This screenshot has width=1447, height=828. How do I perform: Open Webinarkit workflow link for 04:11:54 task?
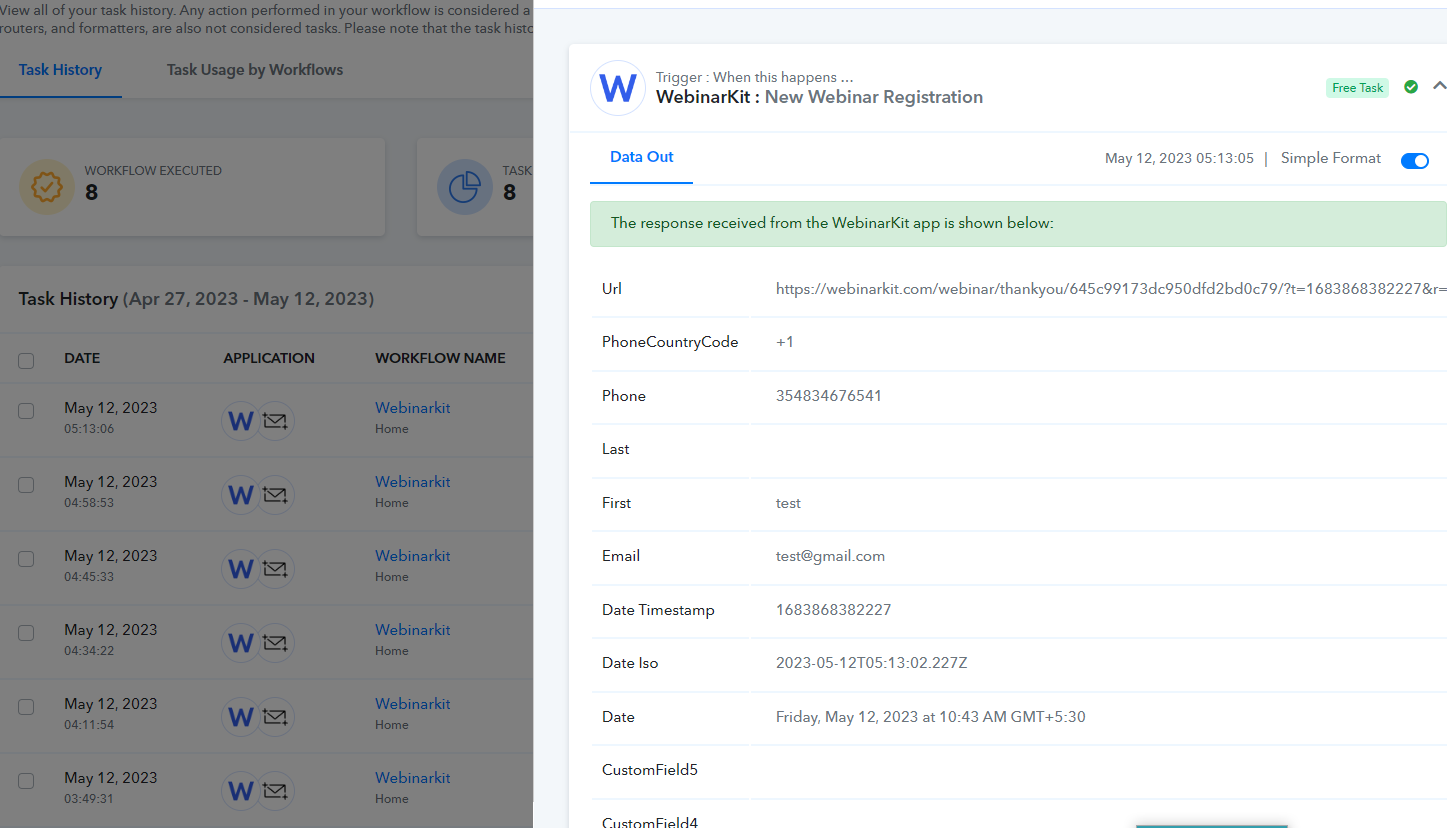tap(413, 704)
